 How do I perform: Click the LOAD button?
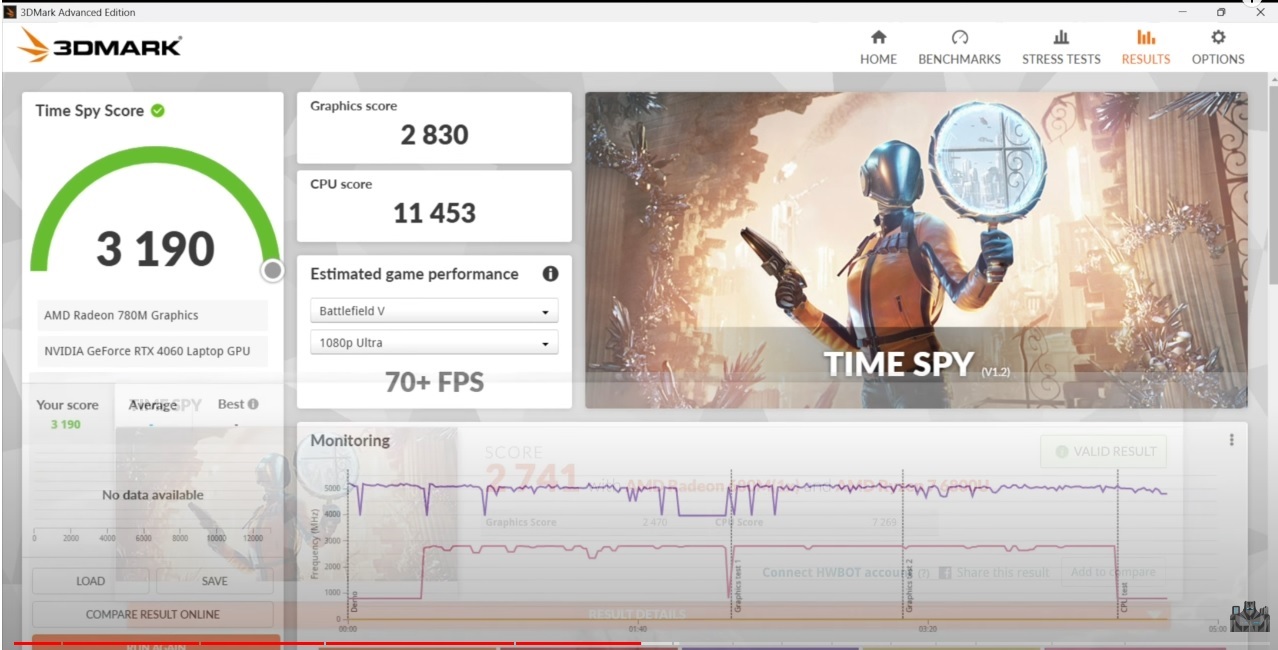(91, 581)
